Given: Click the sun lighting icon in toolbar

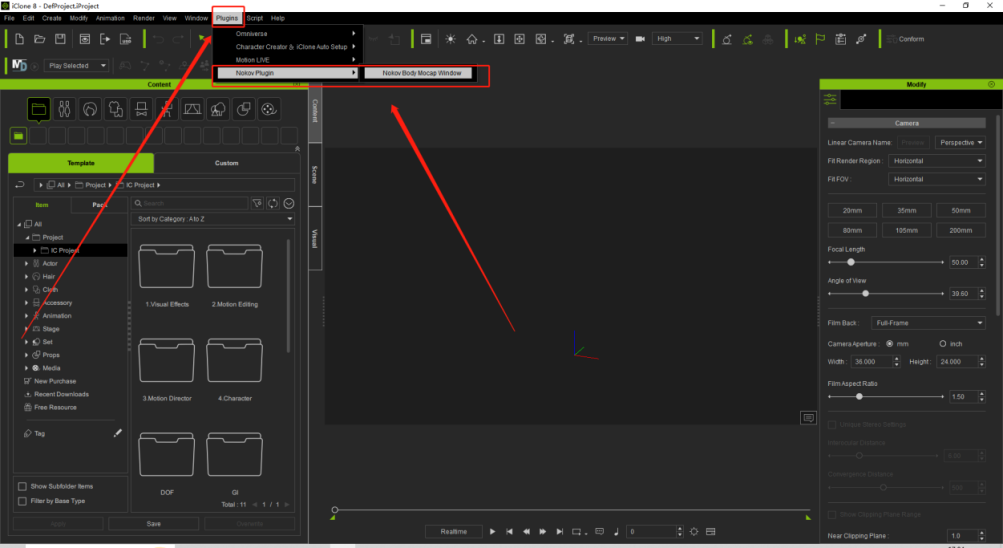Looking at the screenshot, I should [450, 39].
